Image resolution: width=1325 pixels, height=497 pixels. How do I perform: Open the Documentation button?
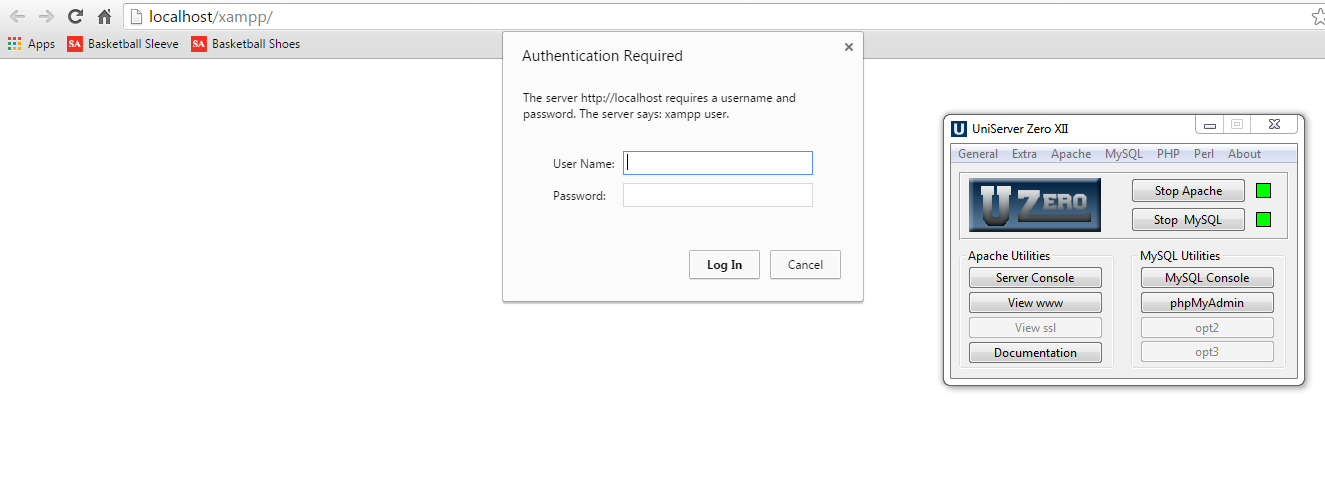tap(1035, 353)
